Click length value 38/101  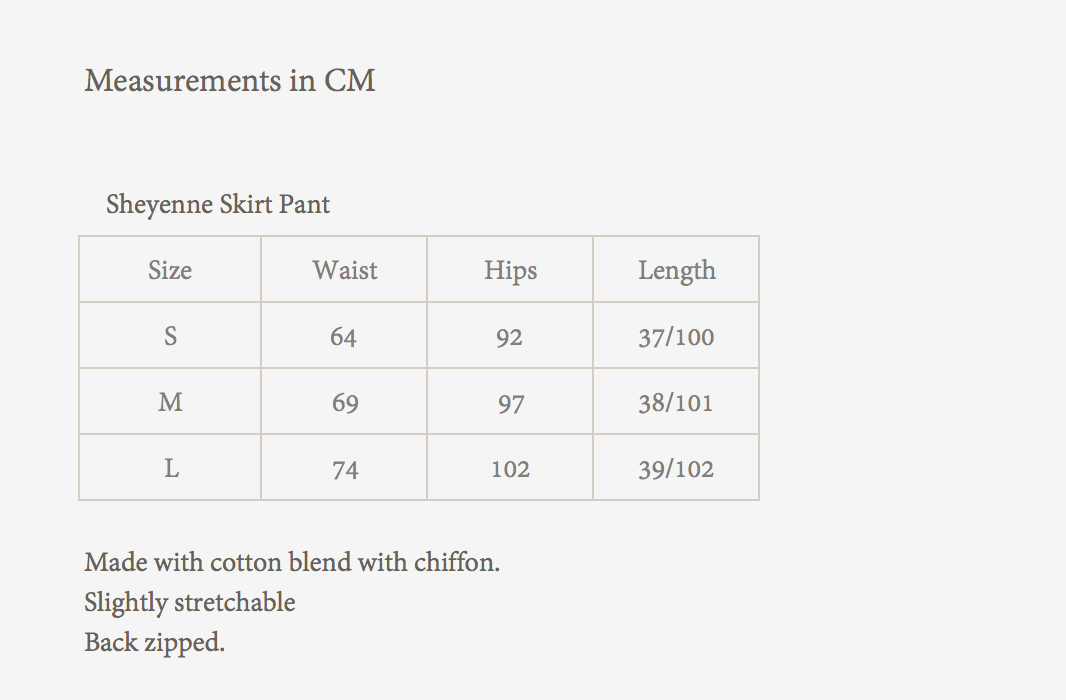coord(676,403)
